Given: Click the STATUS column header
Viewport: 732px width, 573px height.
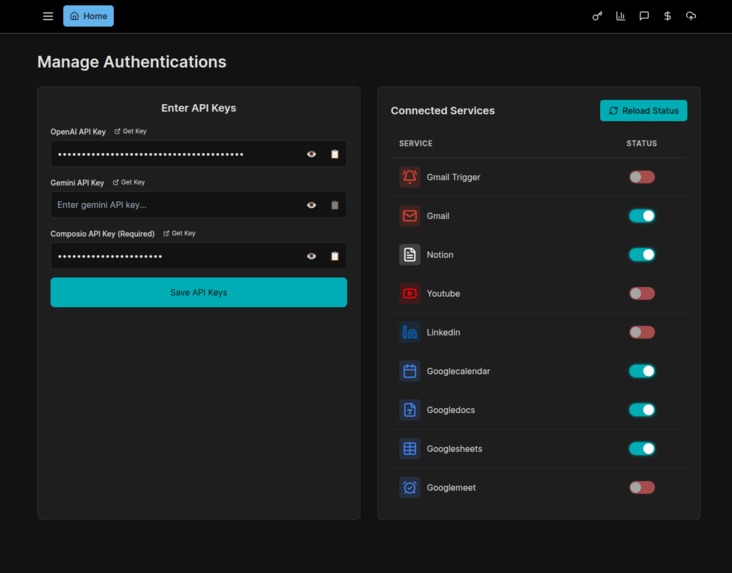Looking at the screenshot, I should point(641,143).
